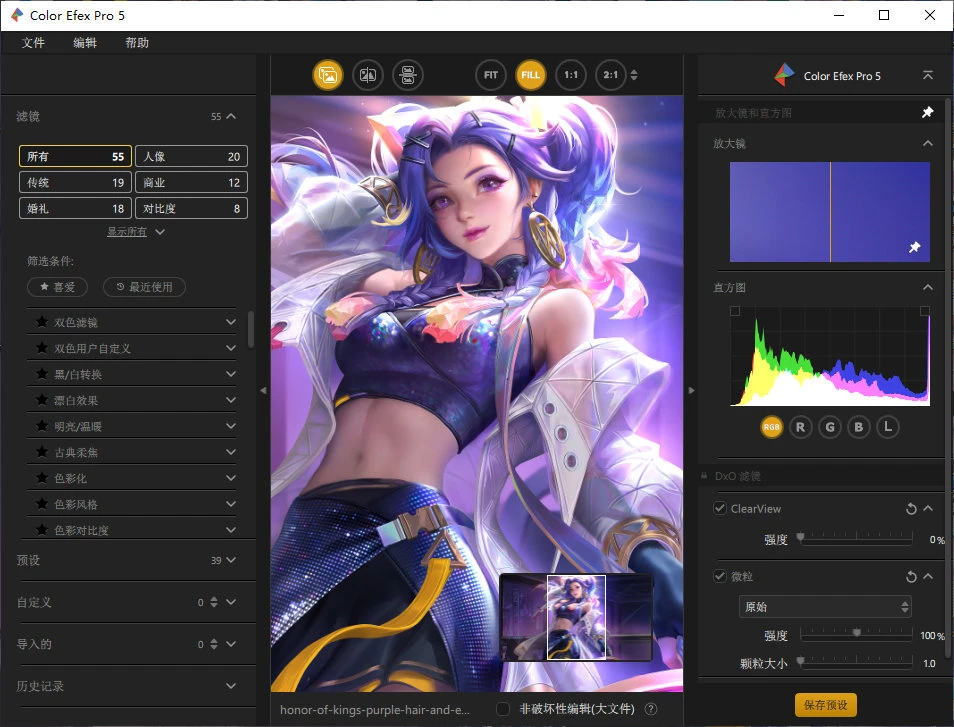Enable 非破坏性编辑(大文件) at the bottom
The image size is (954, 727).
502,708
